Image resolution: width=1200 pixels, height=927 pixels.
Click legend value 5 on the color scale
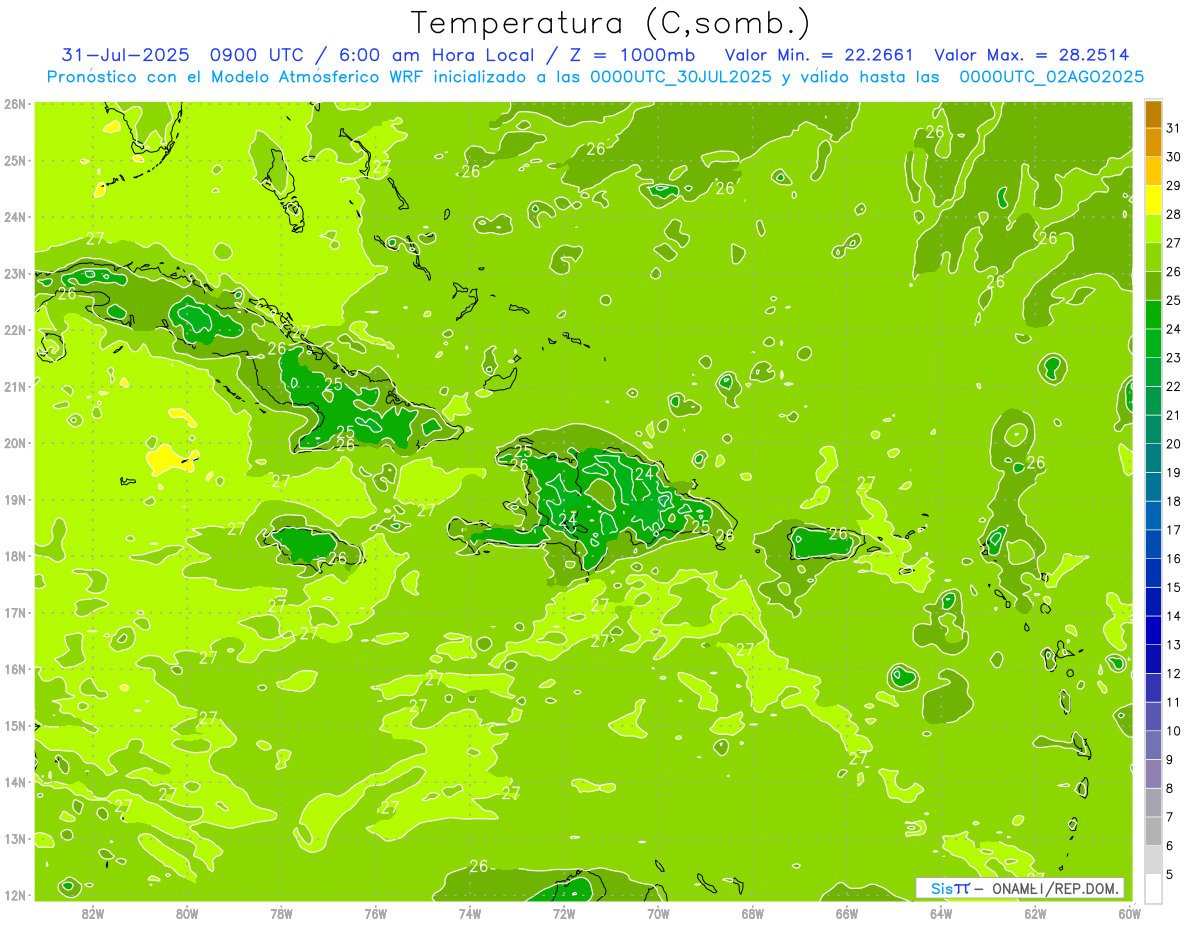(x=1171, y=874)
